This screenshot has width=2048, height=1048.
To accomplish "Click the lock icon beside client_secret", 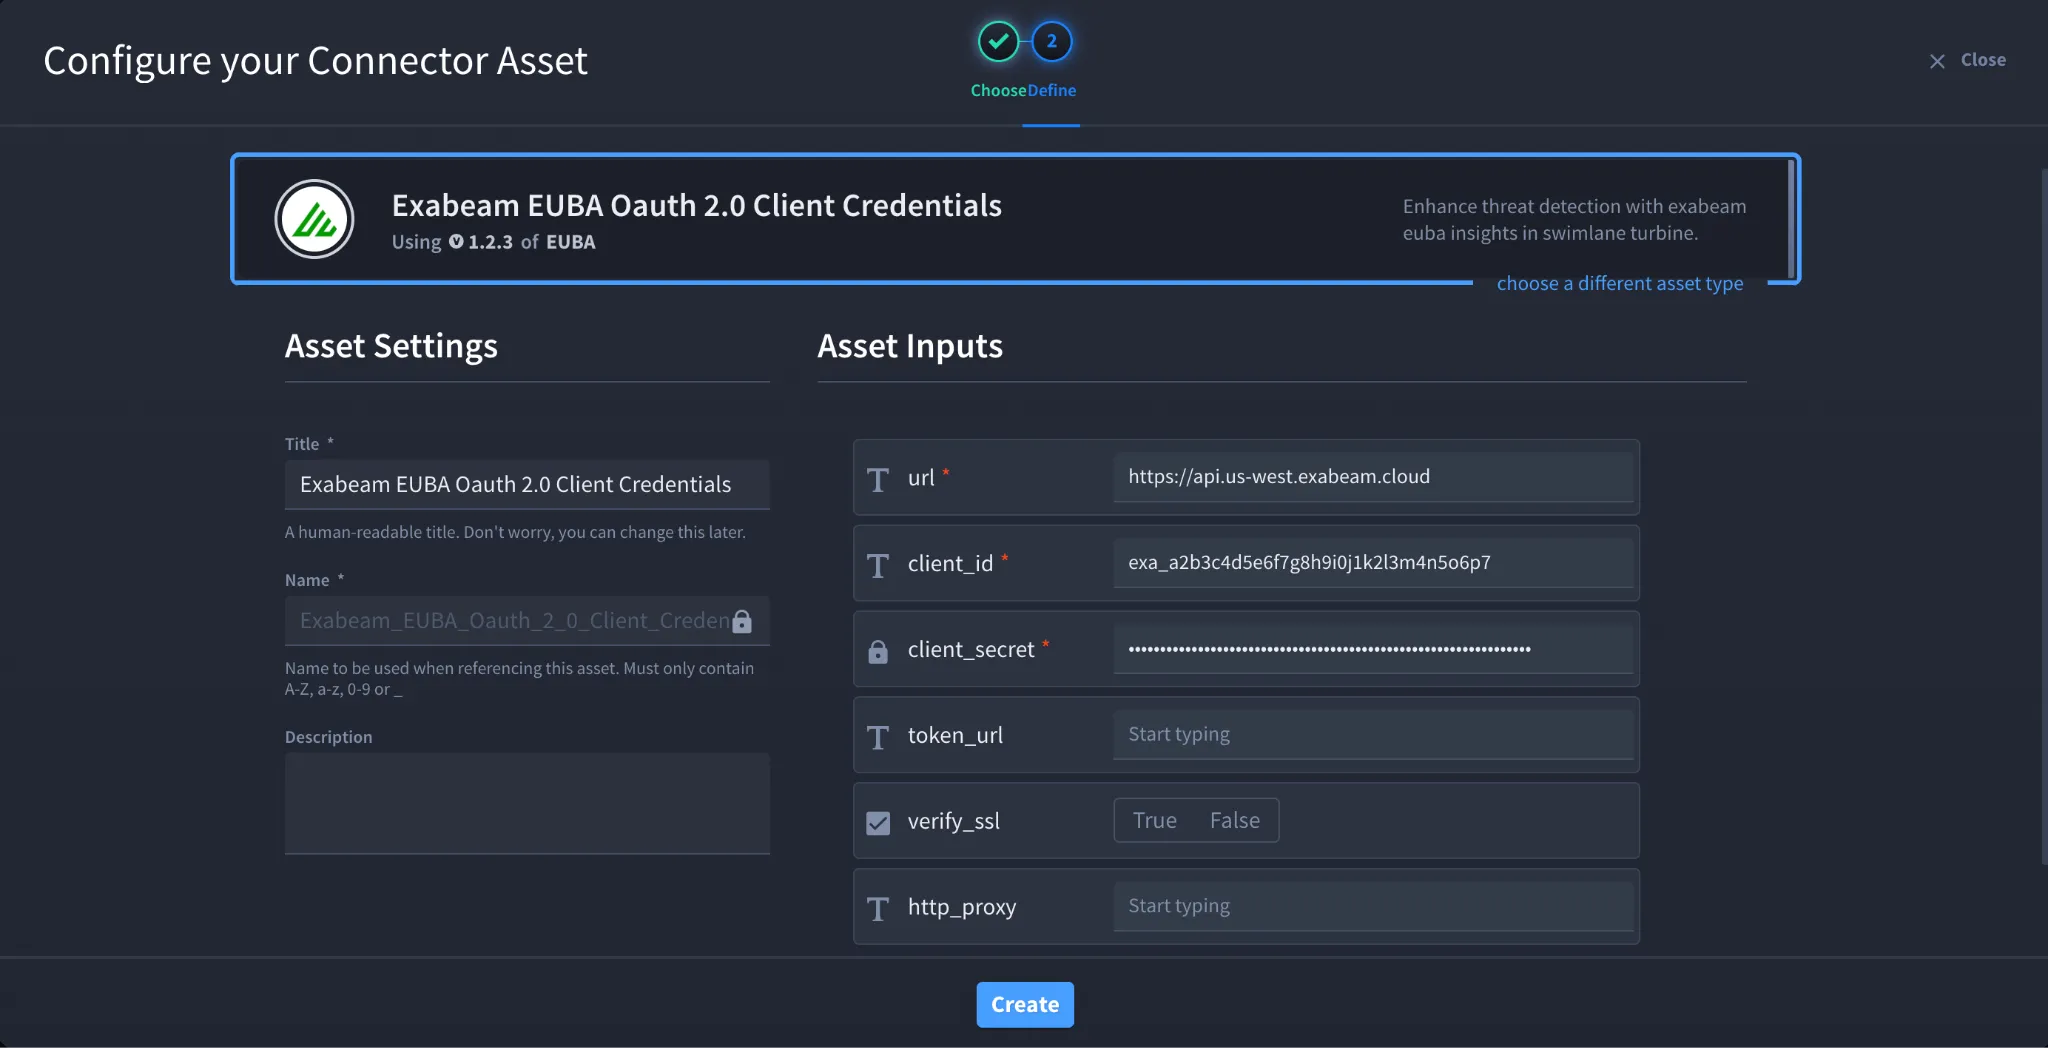I will tap(878, 651).
